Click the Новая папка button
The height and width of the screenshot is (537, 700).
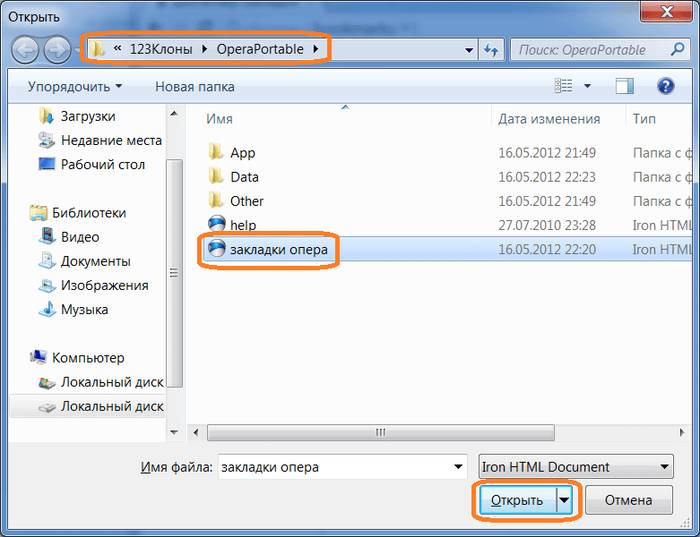tap(195, 87)
